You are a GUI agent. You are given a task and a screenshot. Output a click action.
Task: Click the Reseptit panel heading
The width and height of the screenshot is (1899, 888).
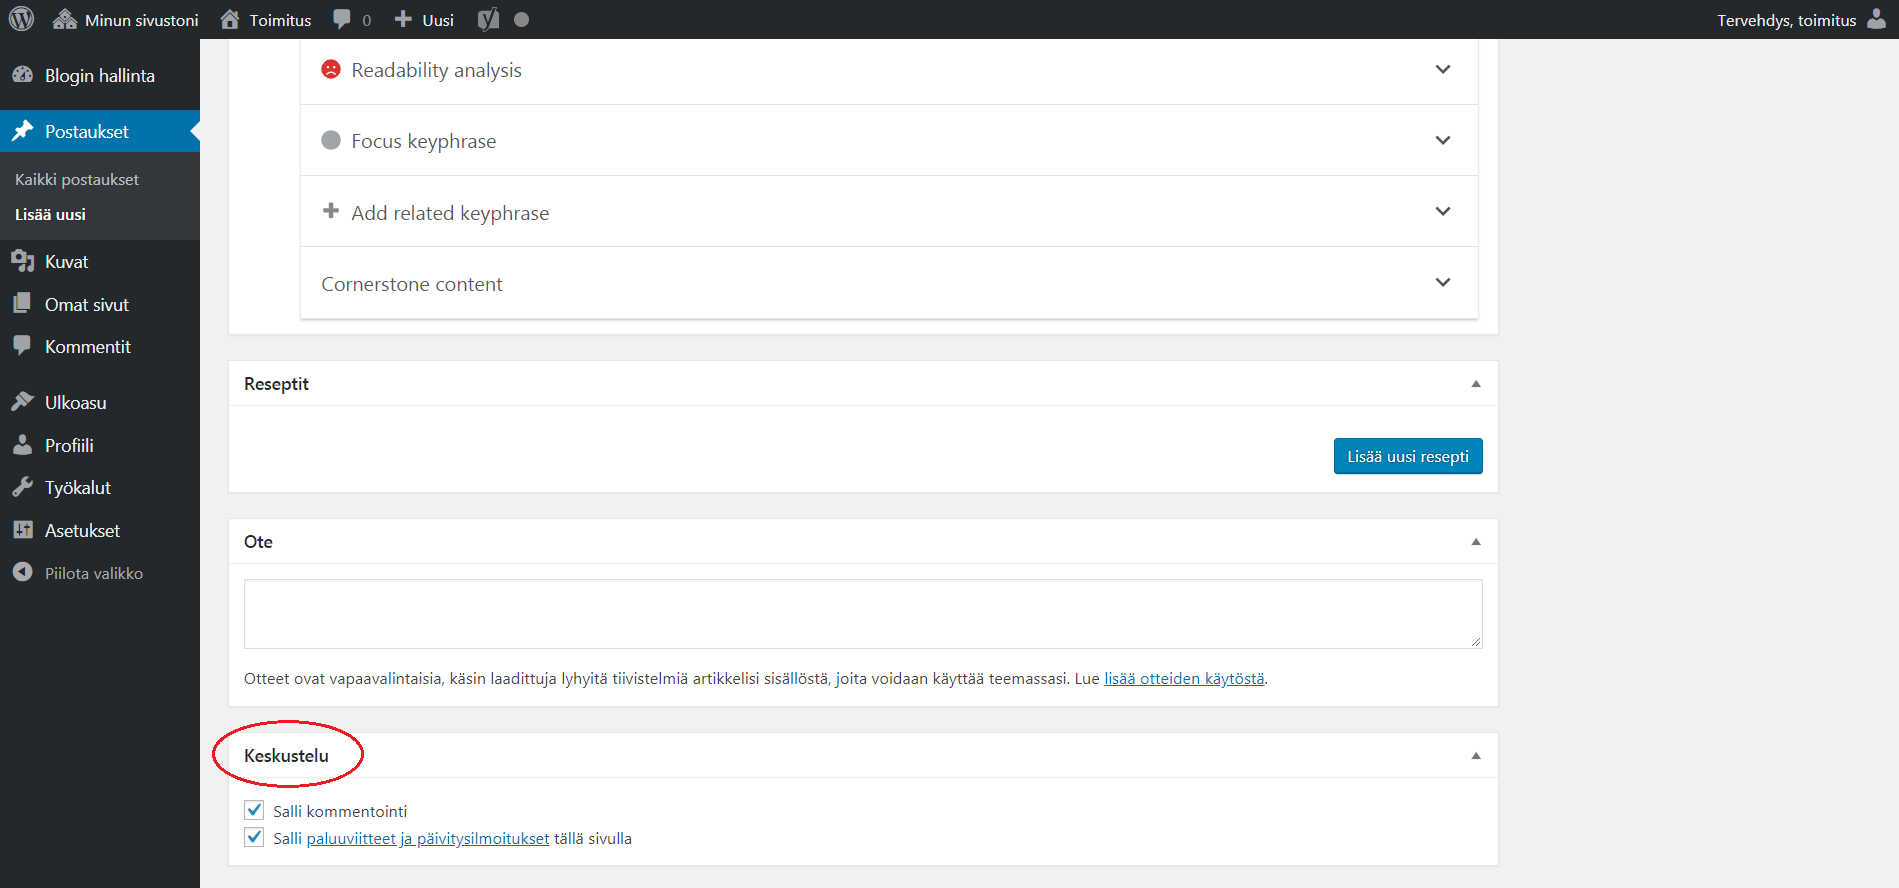pyautogui.click(x=276, y=383)
